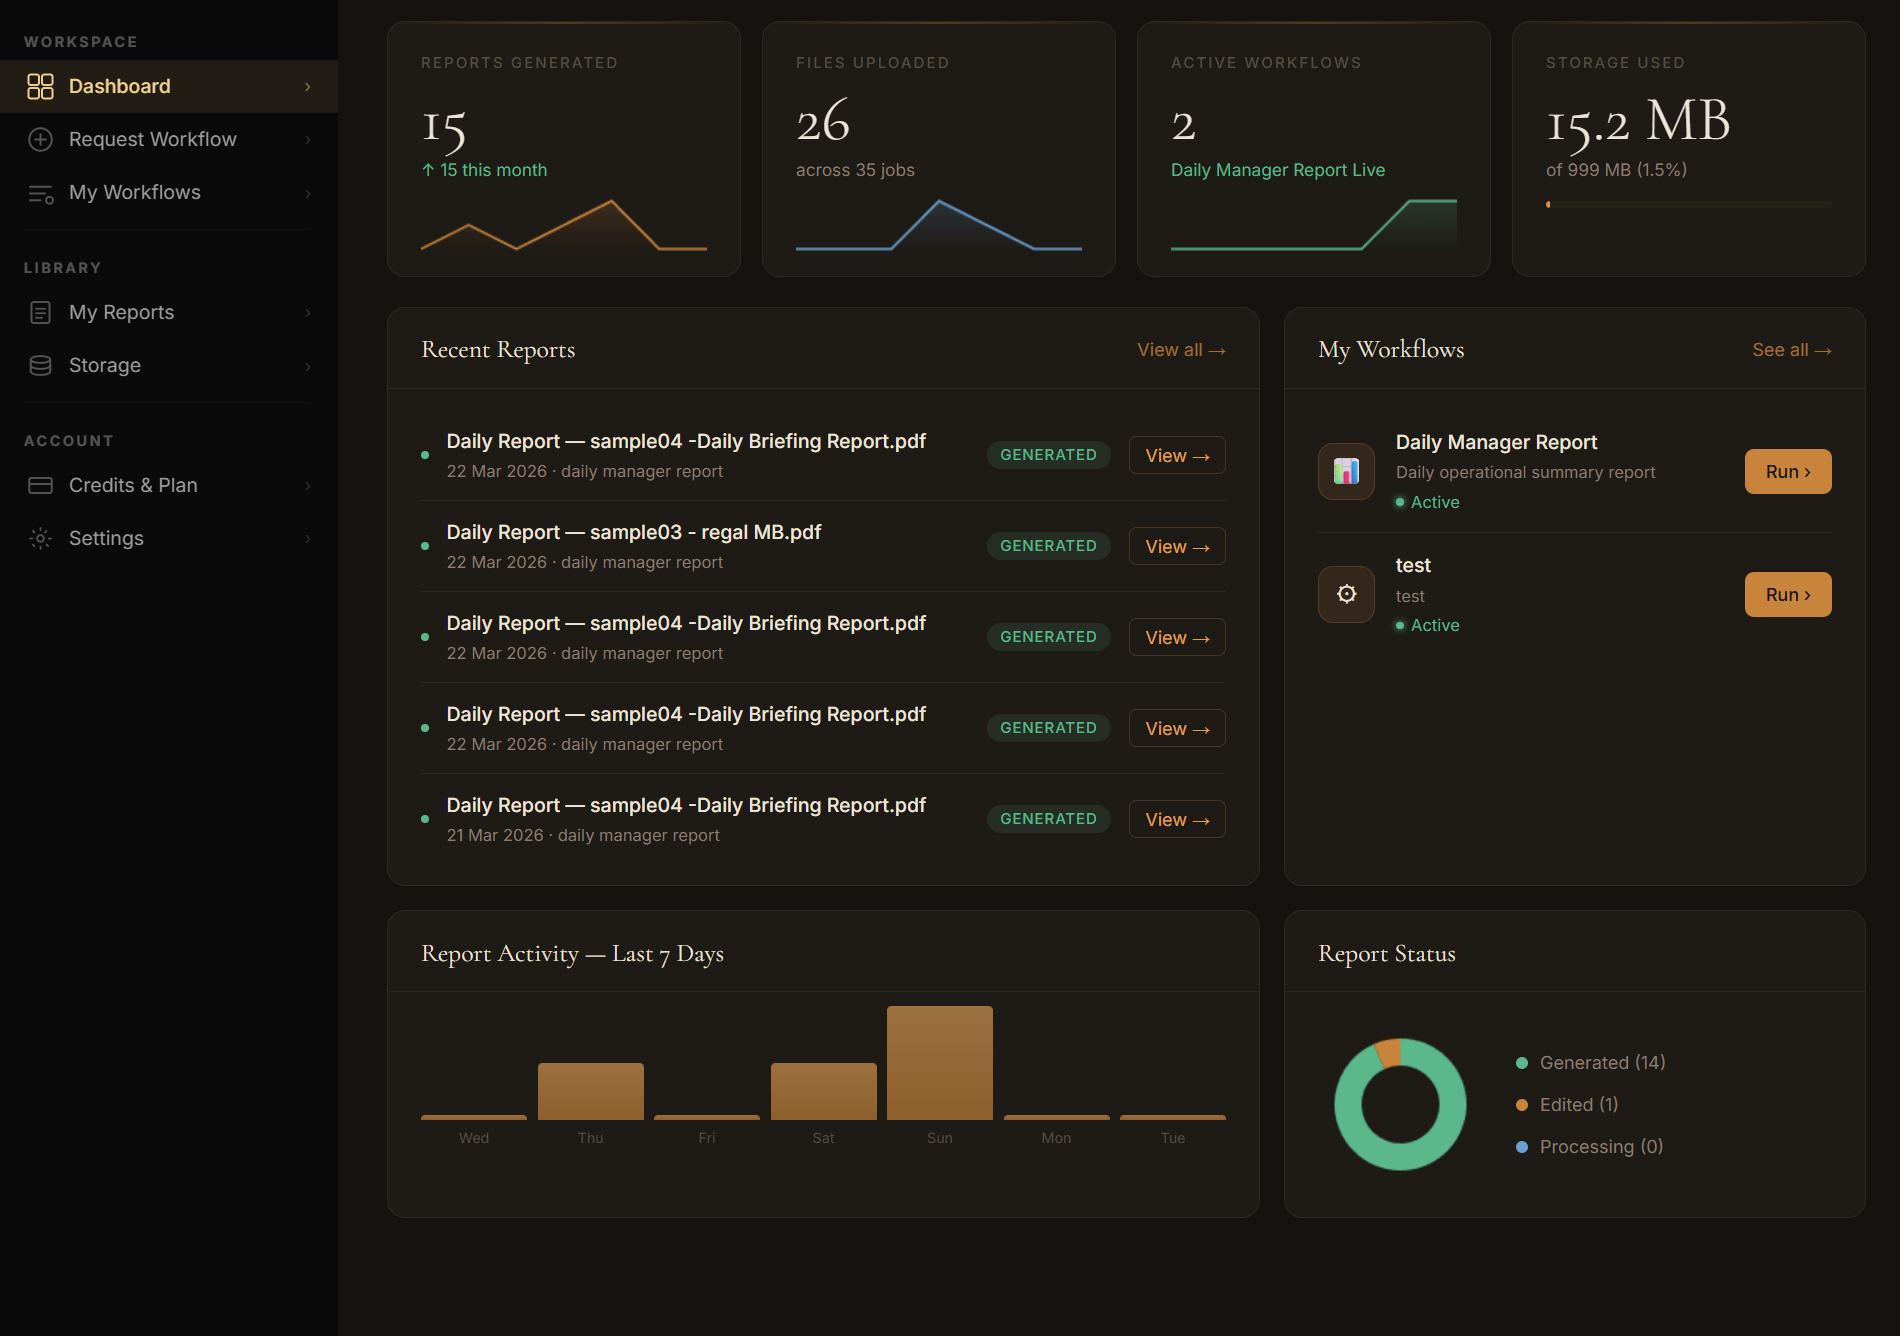
Task: Select Dashboard in the workspace menu
Action: tap(119, 86)
